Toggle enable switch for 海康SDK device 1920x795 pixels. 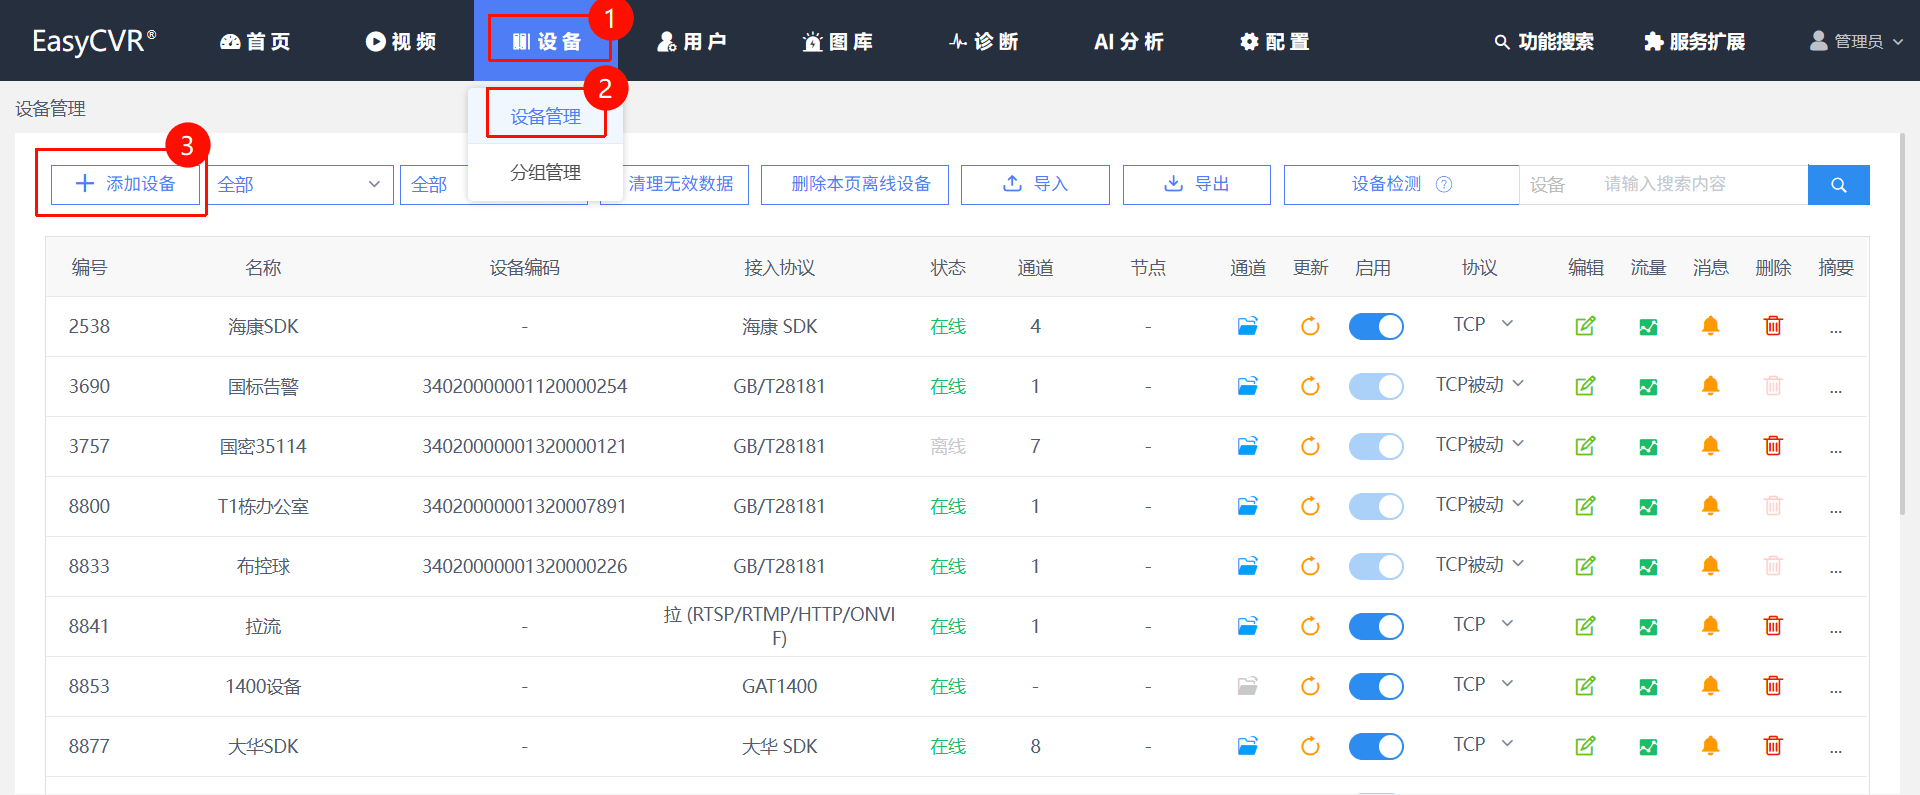click(1376, 327)
